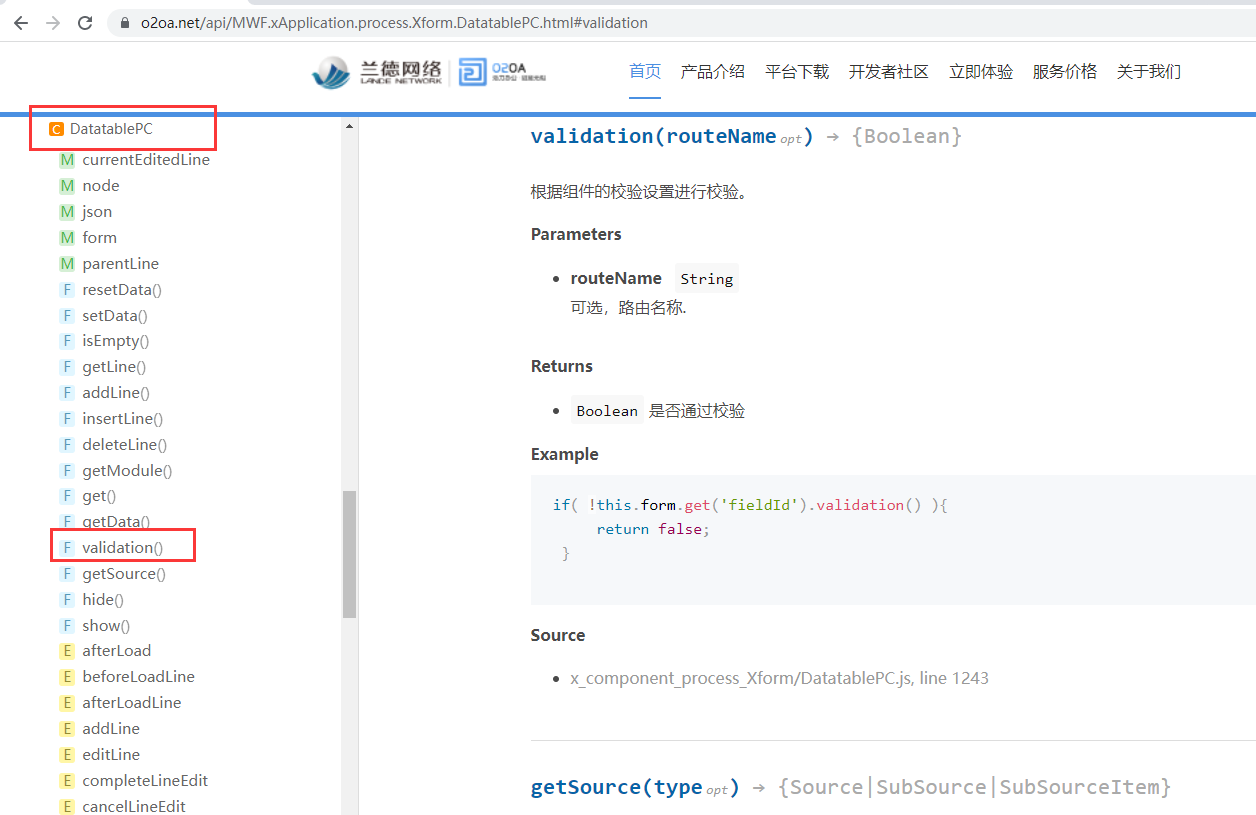This screenshot has height=815, width=1256.
Task: Select DatatablePC class in sidebar
Action: (111, 129)
